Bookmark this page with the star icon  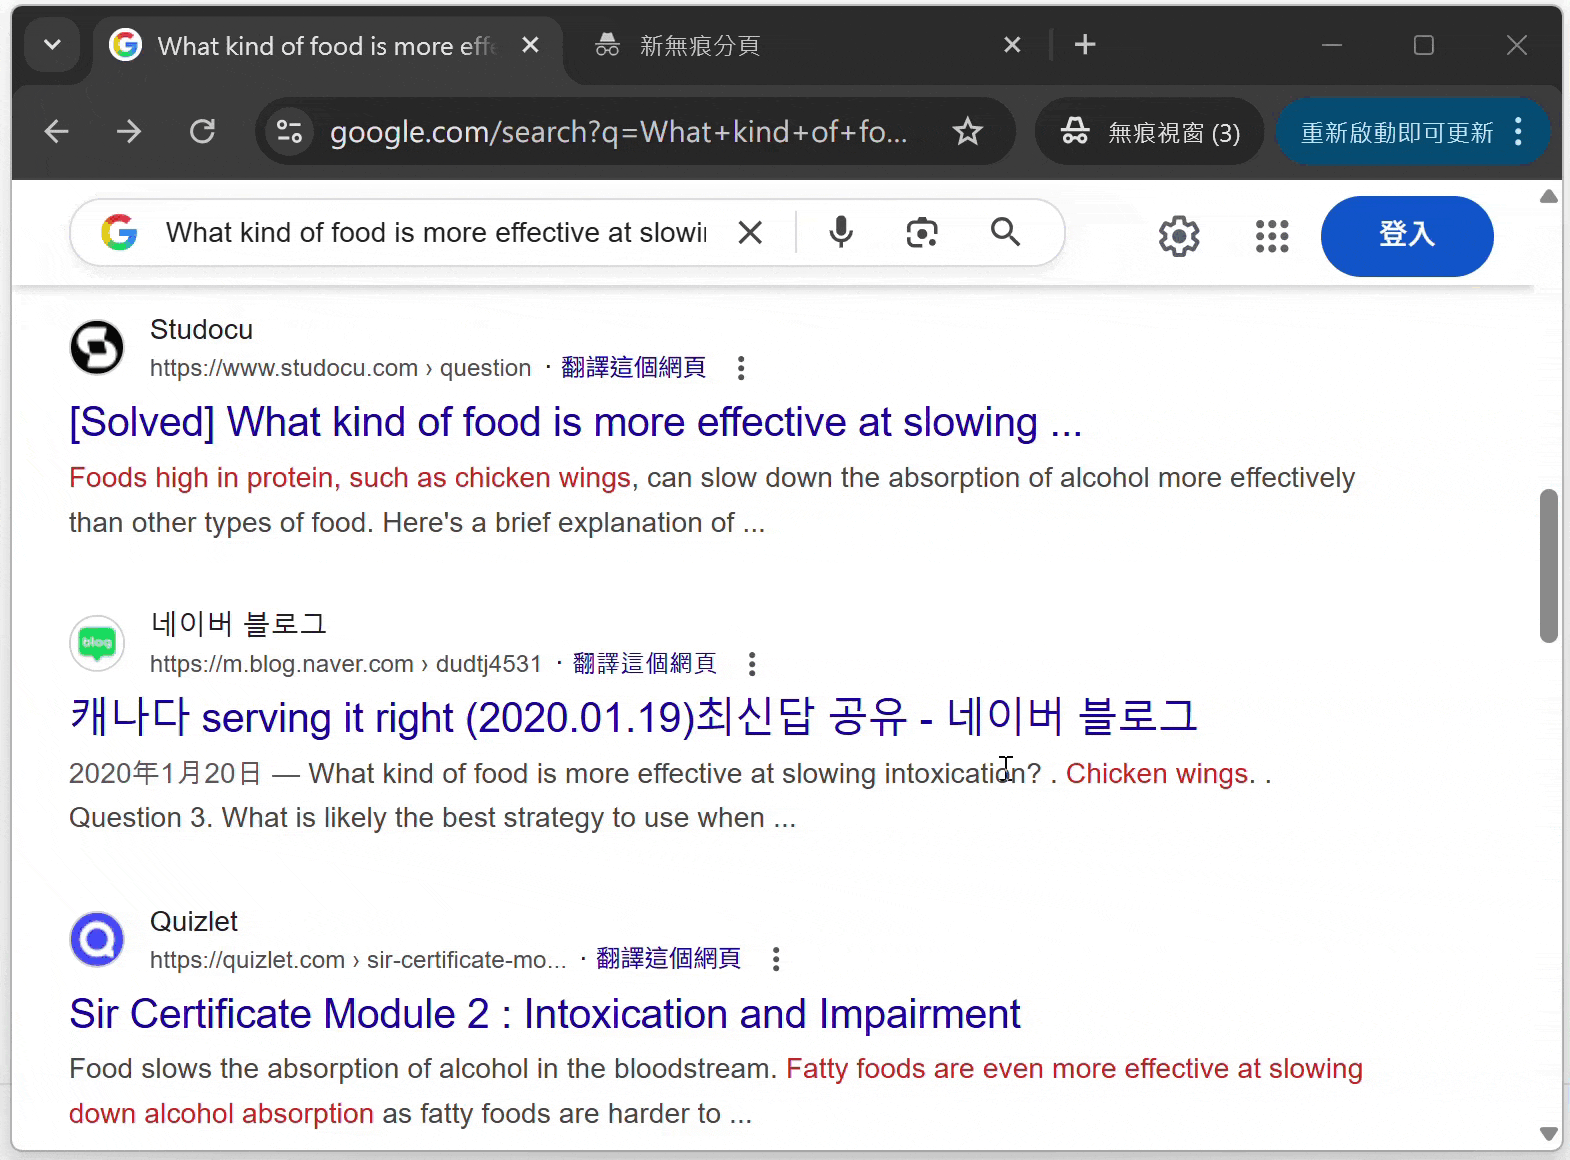click(967, 132)
